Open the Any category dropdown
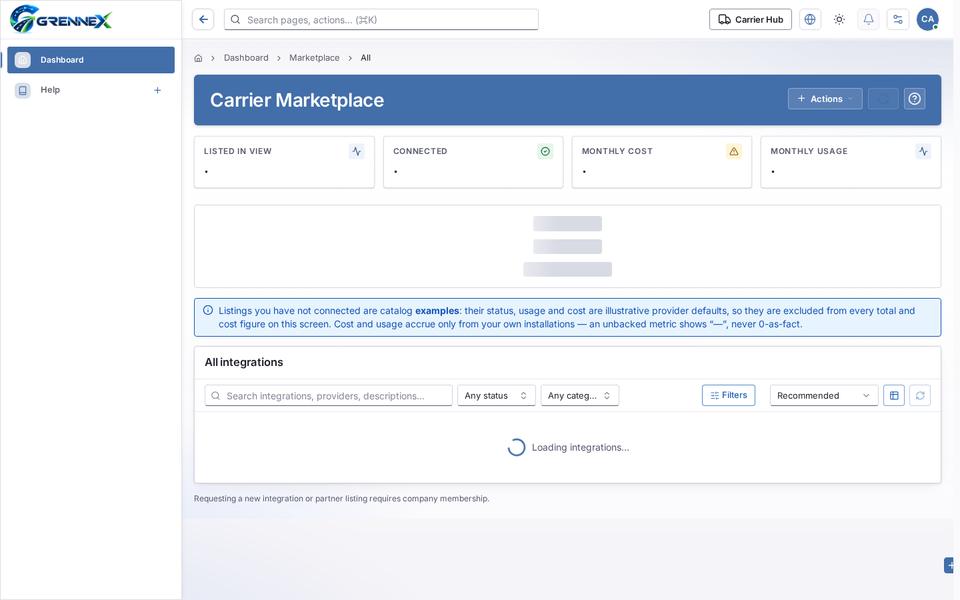 point(580,396)
